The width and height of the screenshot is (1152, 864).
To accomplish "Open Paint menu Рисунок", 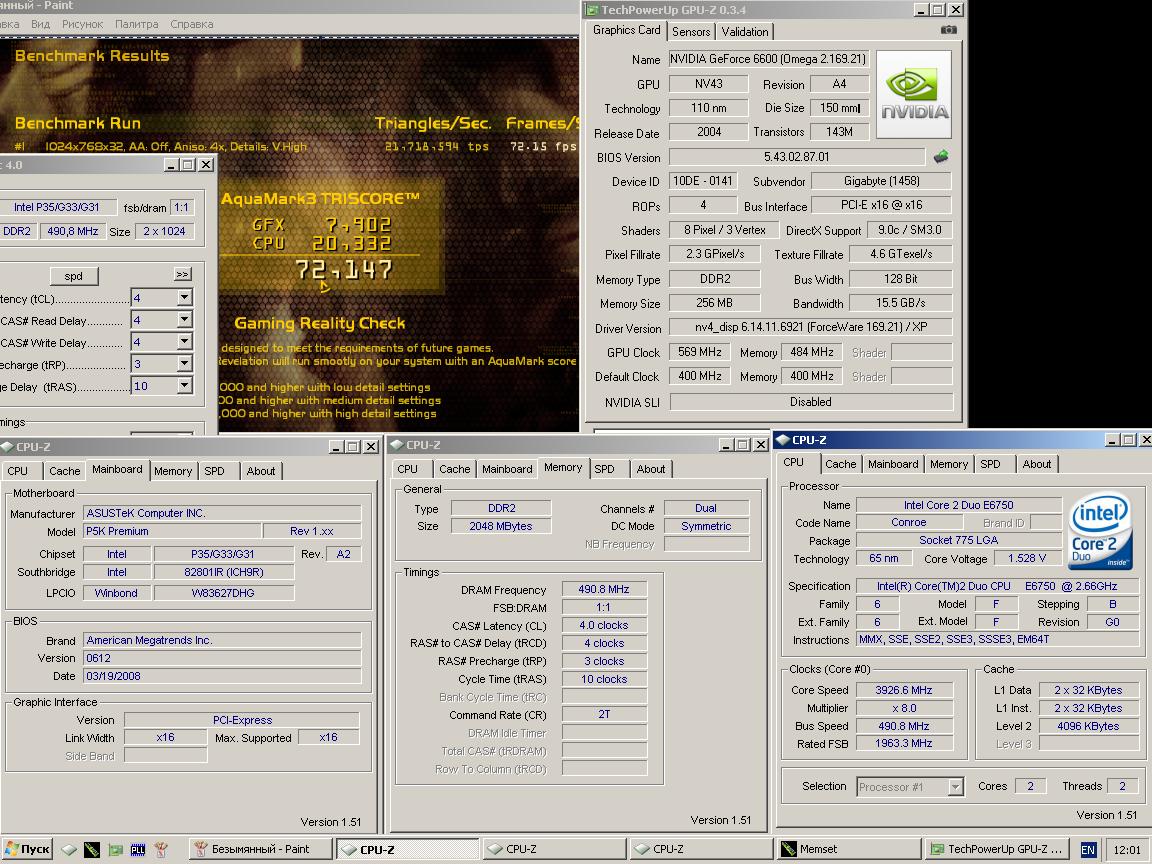I will pyautogui.click(x=82, y=24).
